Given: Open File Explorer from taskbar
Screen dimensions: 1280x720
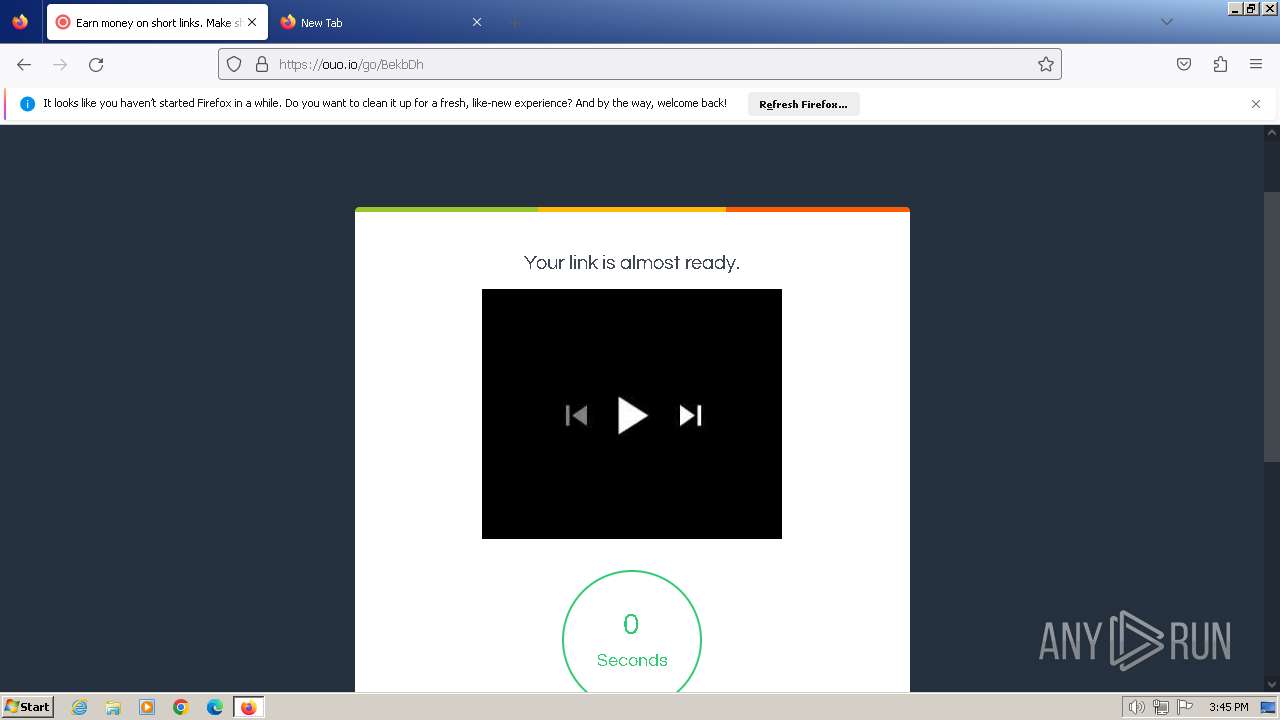Looking at the screenshot, I should tap(113, 707).
